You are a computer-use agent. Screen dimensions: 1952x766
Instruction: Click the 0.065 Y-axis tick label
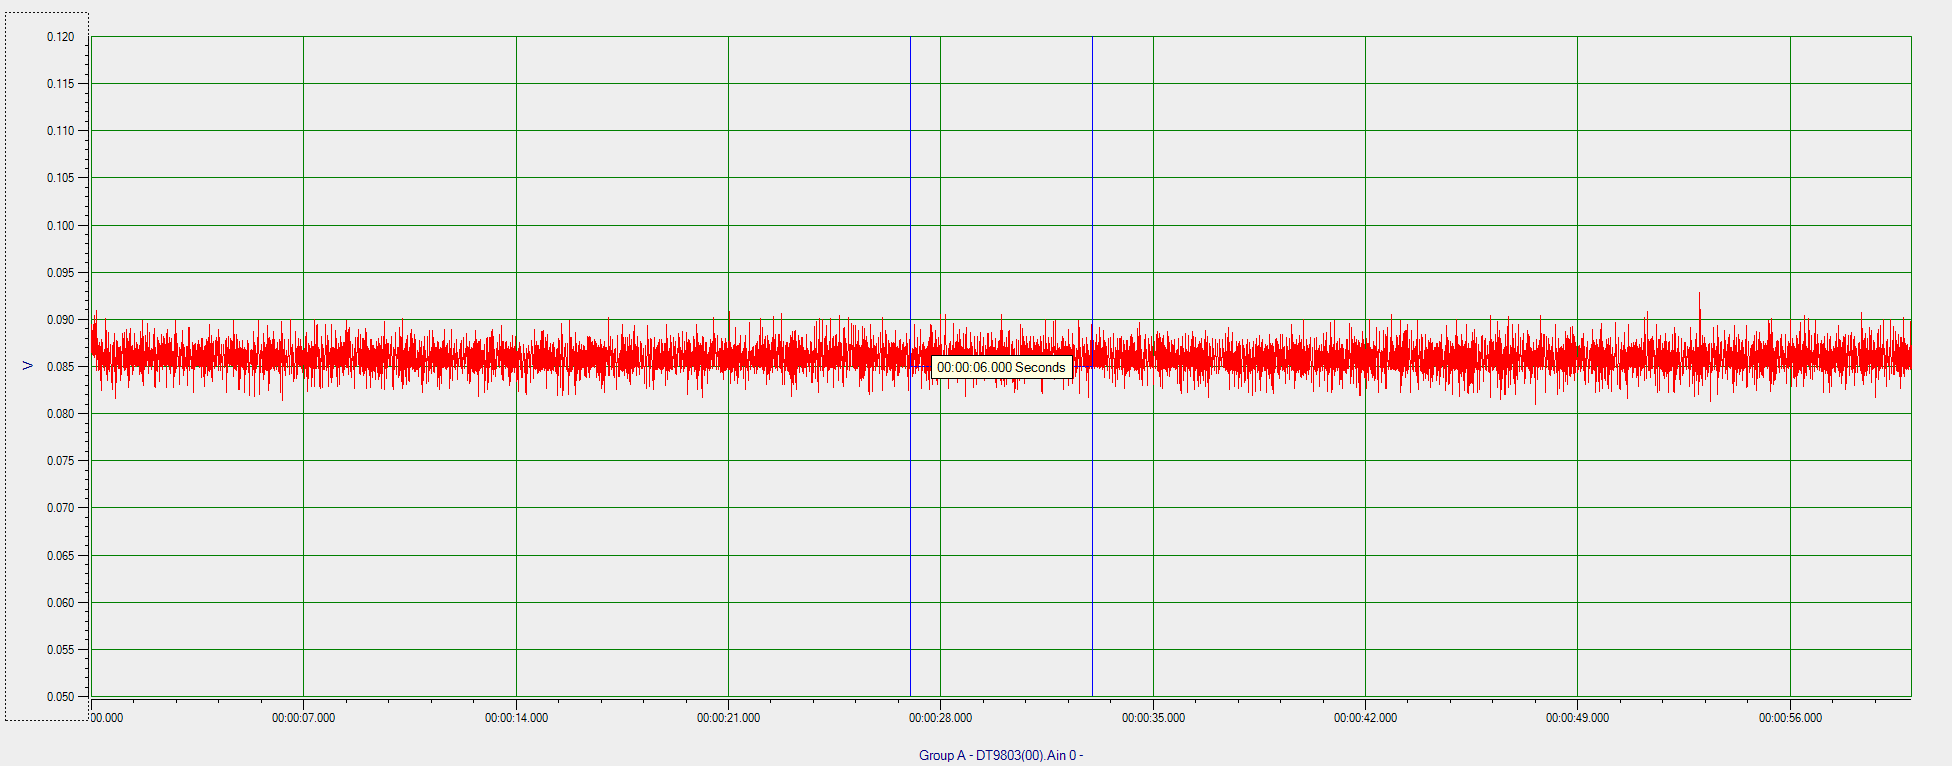(60, 556)
